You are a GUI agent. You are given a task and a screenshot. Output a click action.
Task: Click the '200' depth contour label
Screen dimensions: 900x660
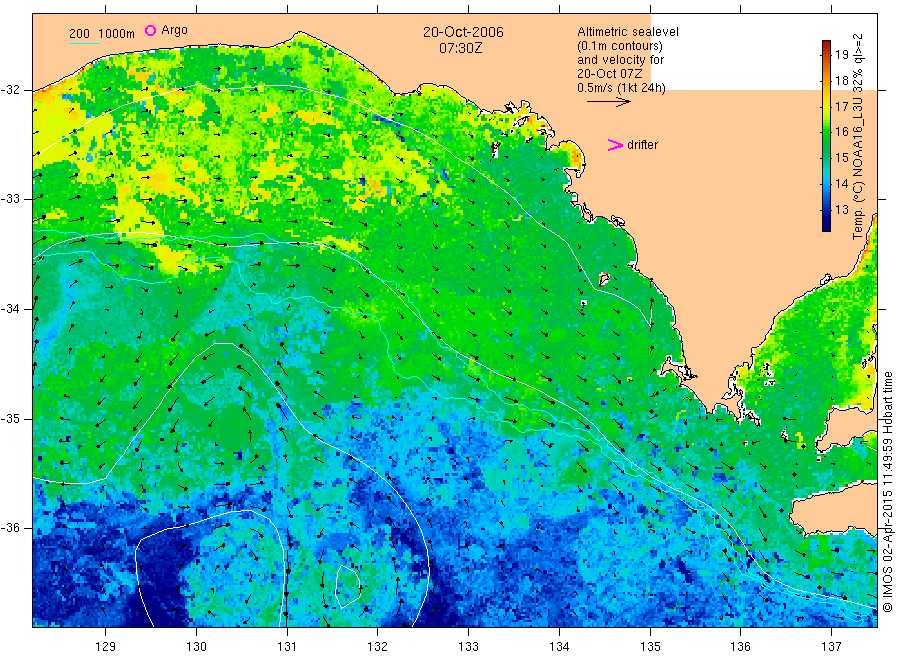click(79, 34)
